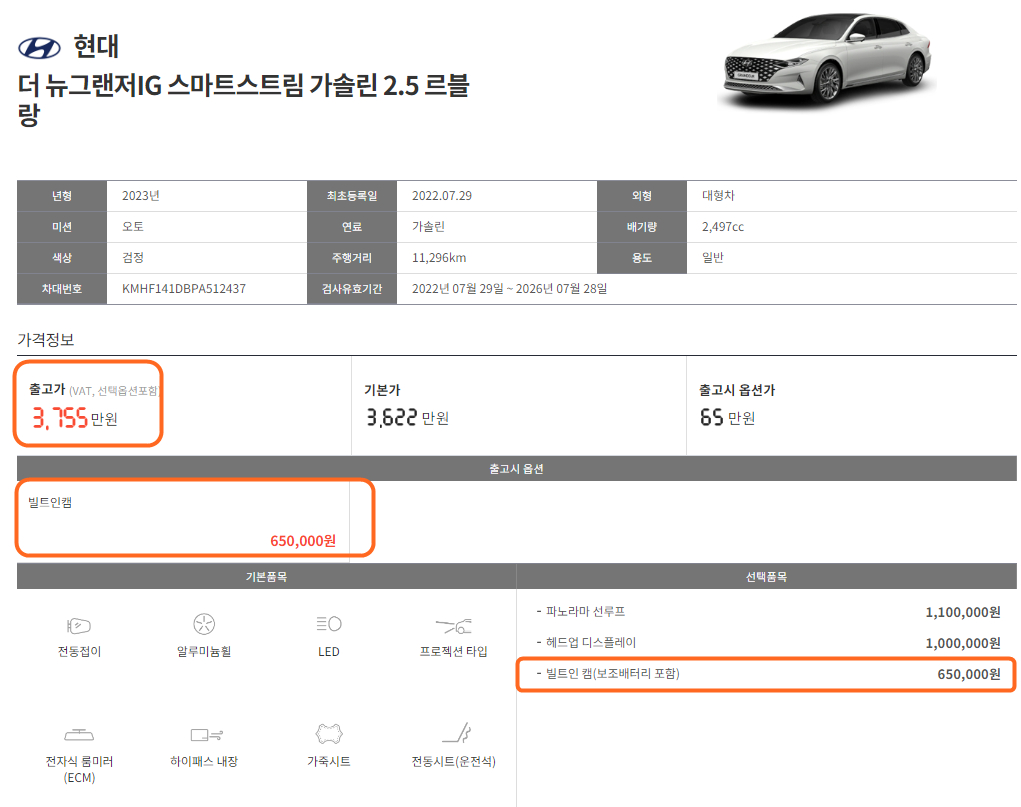Click the 가죽시트 leather seat icon

click(x=329, y=733)
